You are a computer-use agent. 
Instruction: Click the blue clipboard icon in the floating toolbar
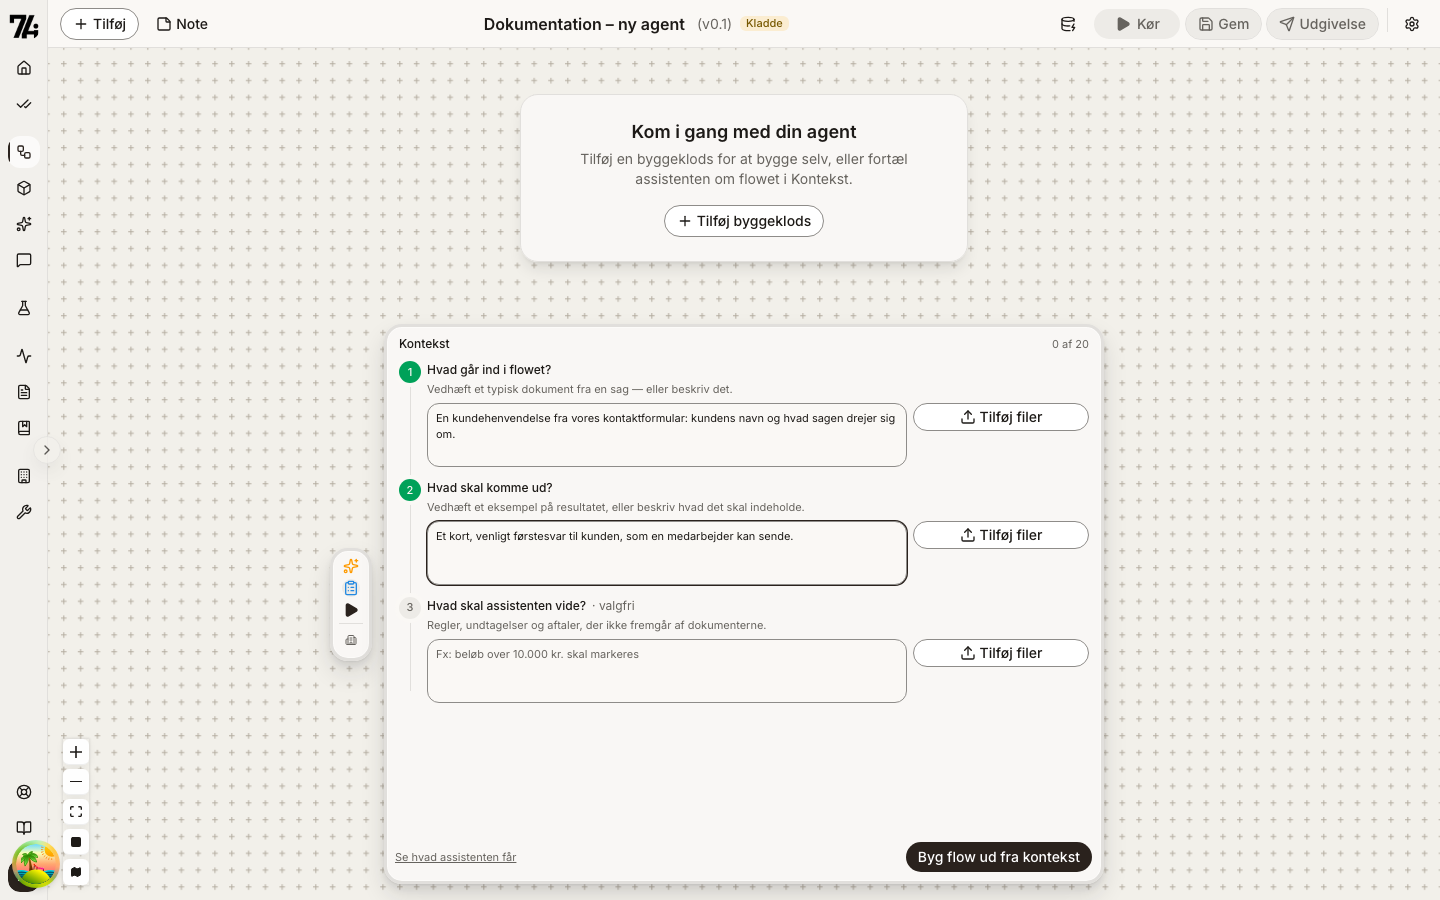tap(351, 588)
